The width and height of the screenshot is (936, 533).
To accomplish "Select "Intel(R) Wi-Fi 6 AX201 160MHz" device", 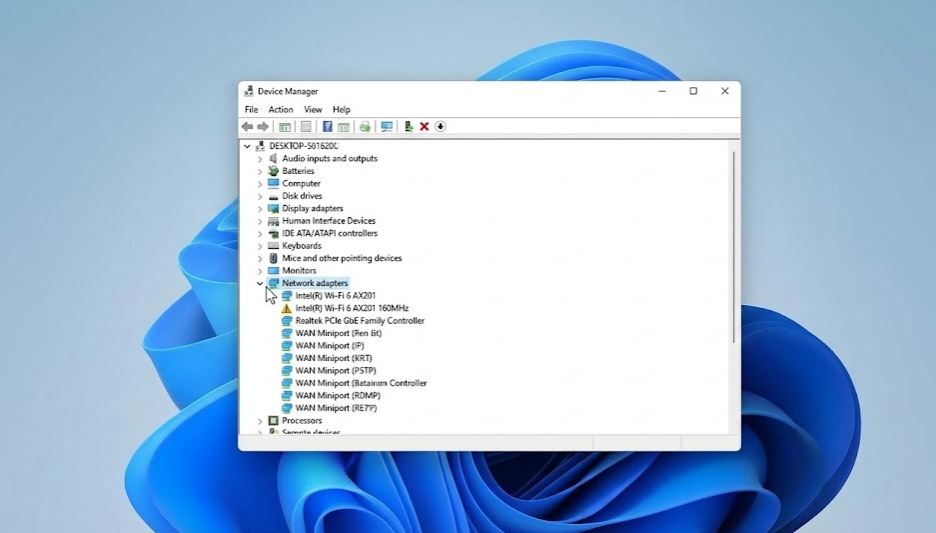I will (352, 308).
